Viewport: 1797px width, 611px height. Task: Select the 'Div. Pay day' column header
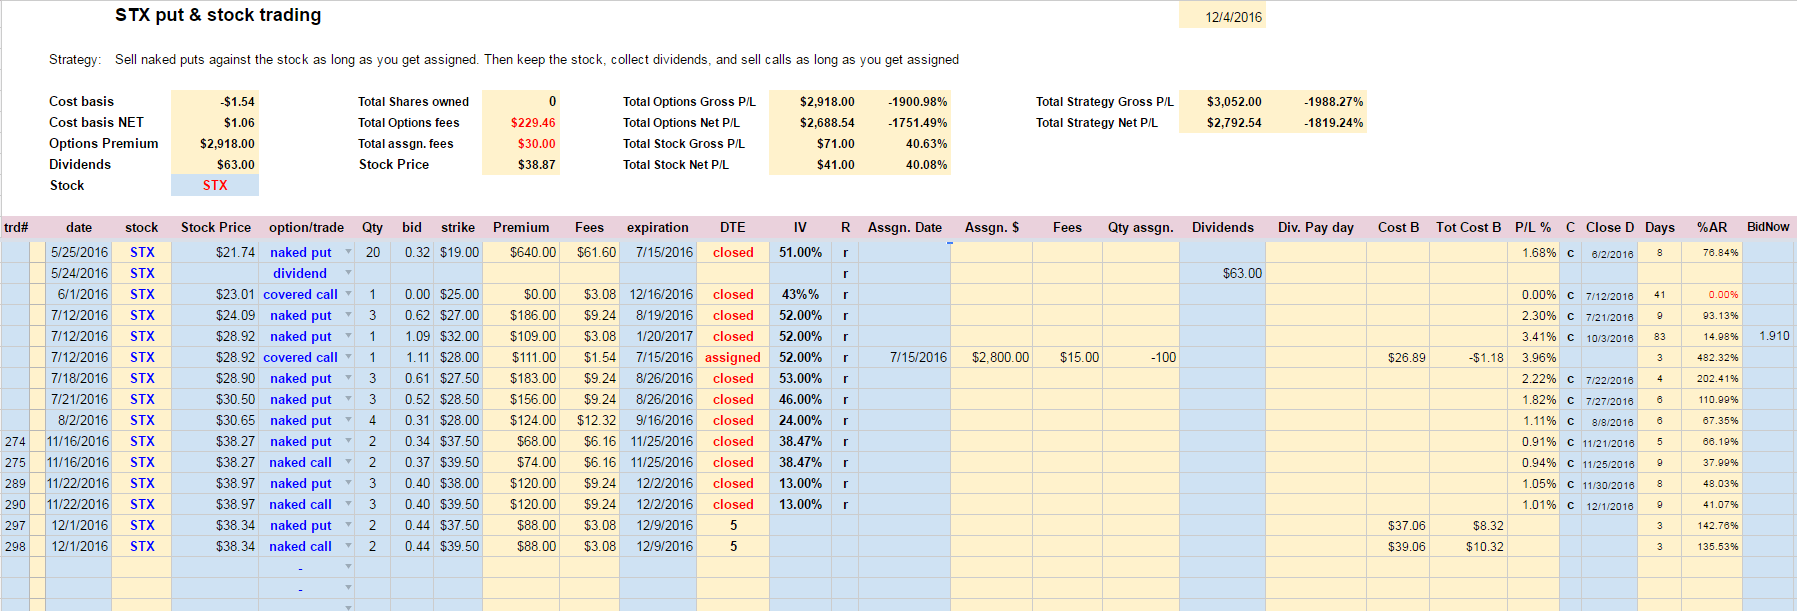(1316, 227)
